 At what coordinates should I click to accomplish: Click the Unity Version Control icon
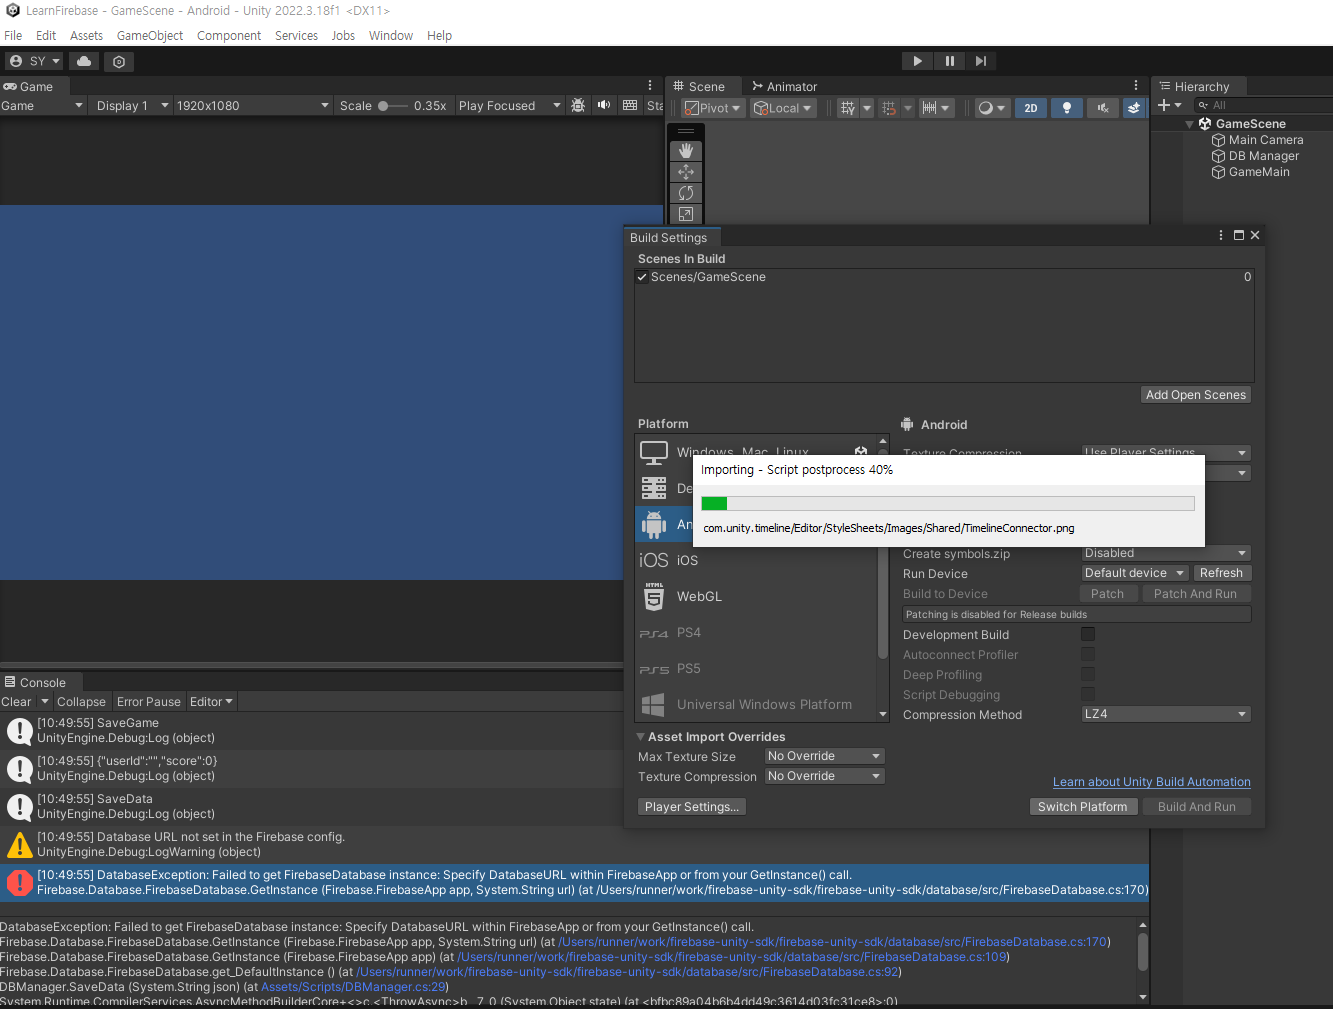(x=119, y=61)
